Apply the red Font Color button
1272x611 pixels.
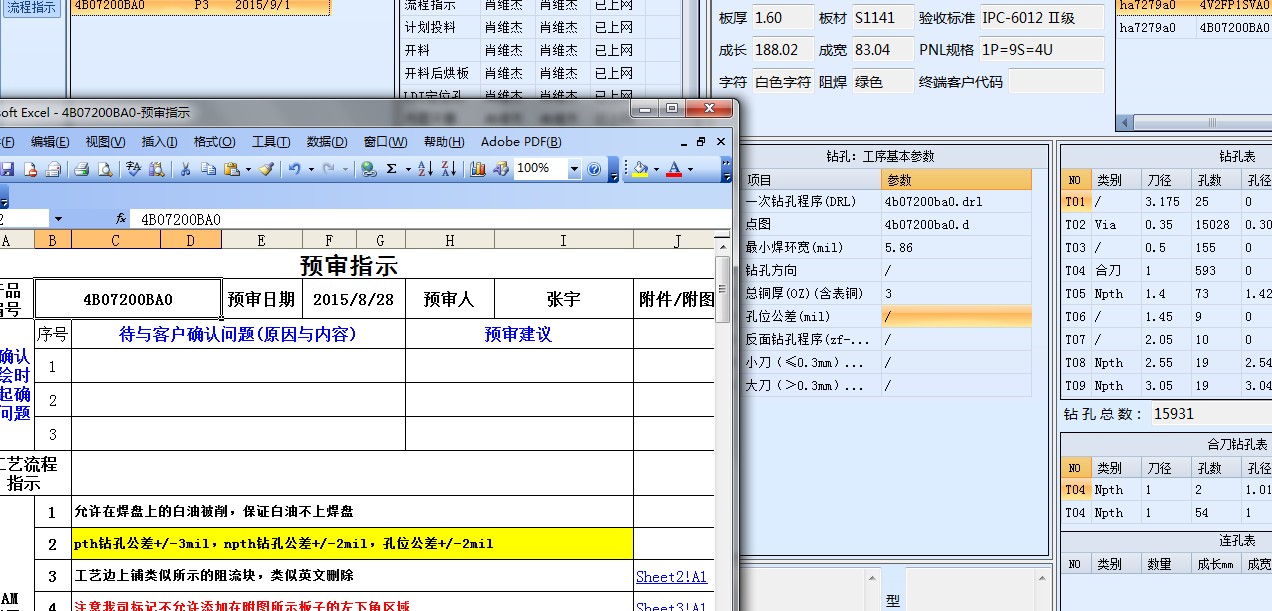(x=674, y=169)
